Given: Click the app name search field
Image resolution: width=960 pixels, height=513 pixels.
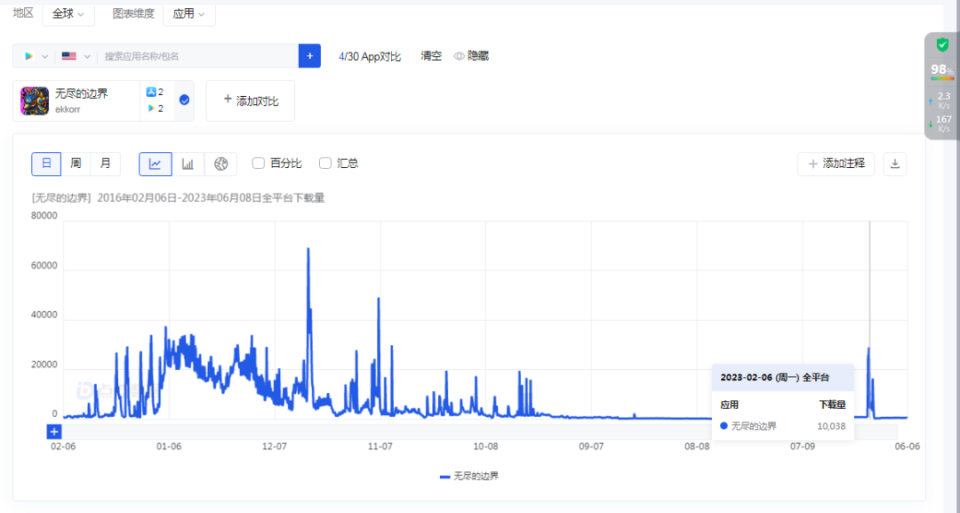Looking at the screenshot, I should (x=199, y=56).
